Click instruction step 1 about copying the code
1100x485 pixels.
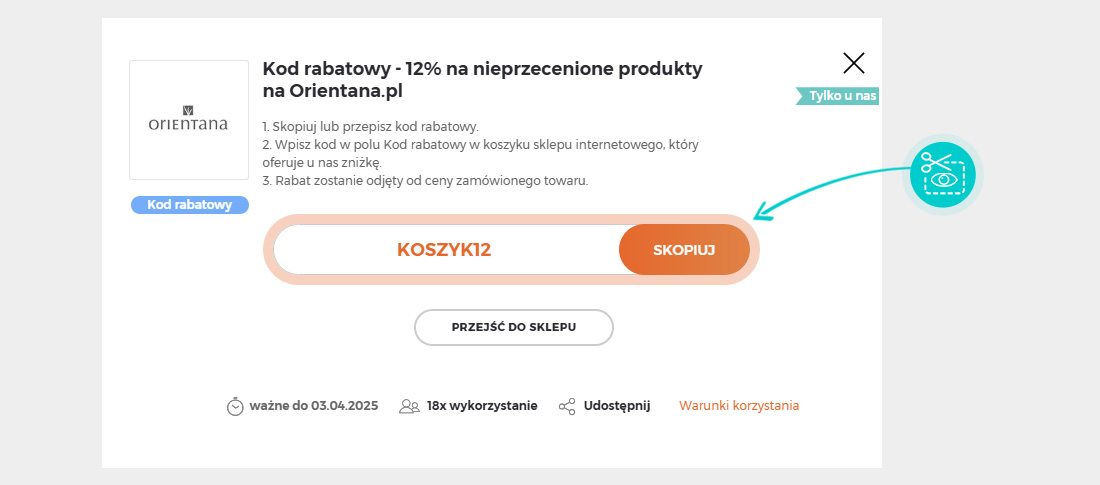coord(370,127)
